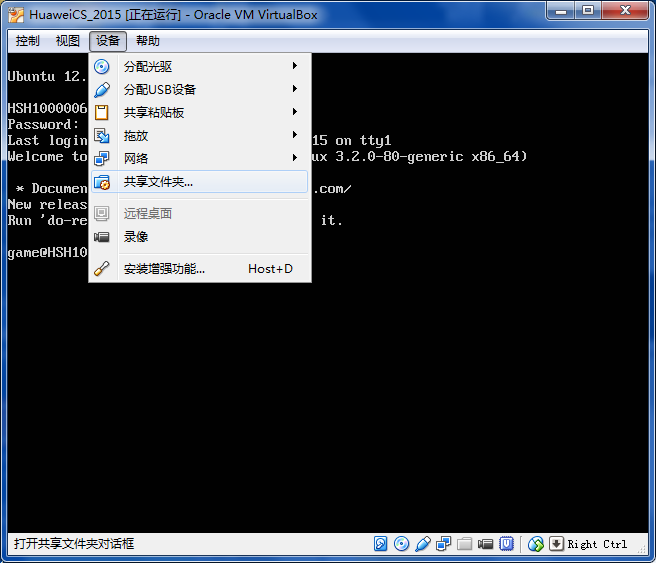Click the USB plug icon beside 分配USB设备
The image size is (656, 563).
pyautogui.click(x=102, y=90)
